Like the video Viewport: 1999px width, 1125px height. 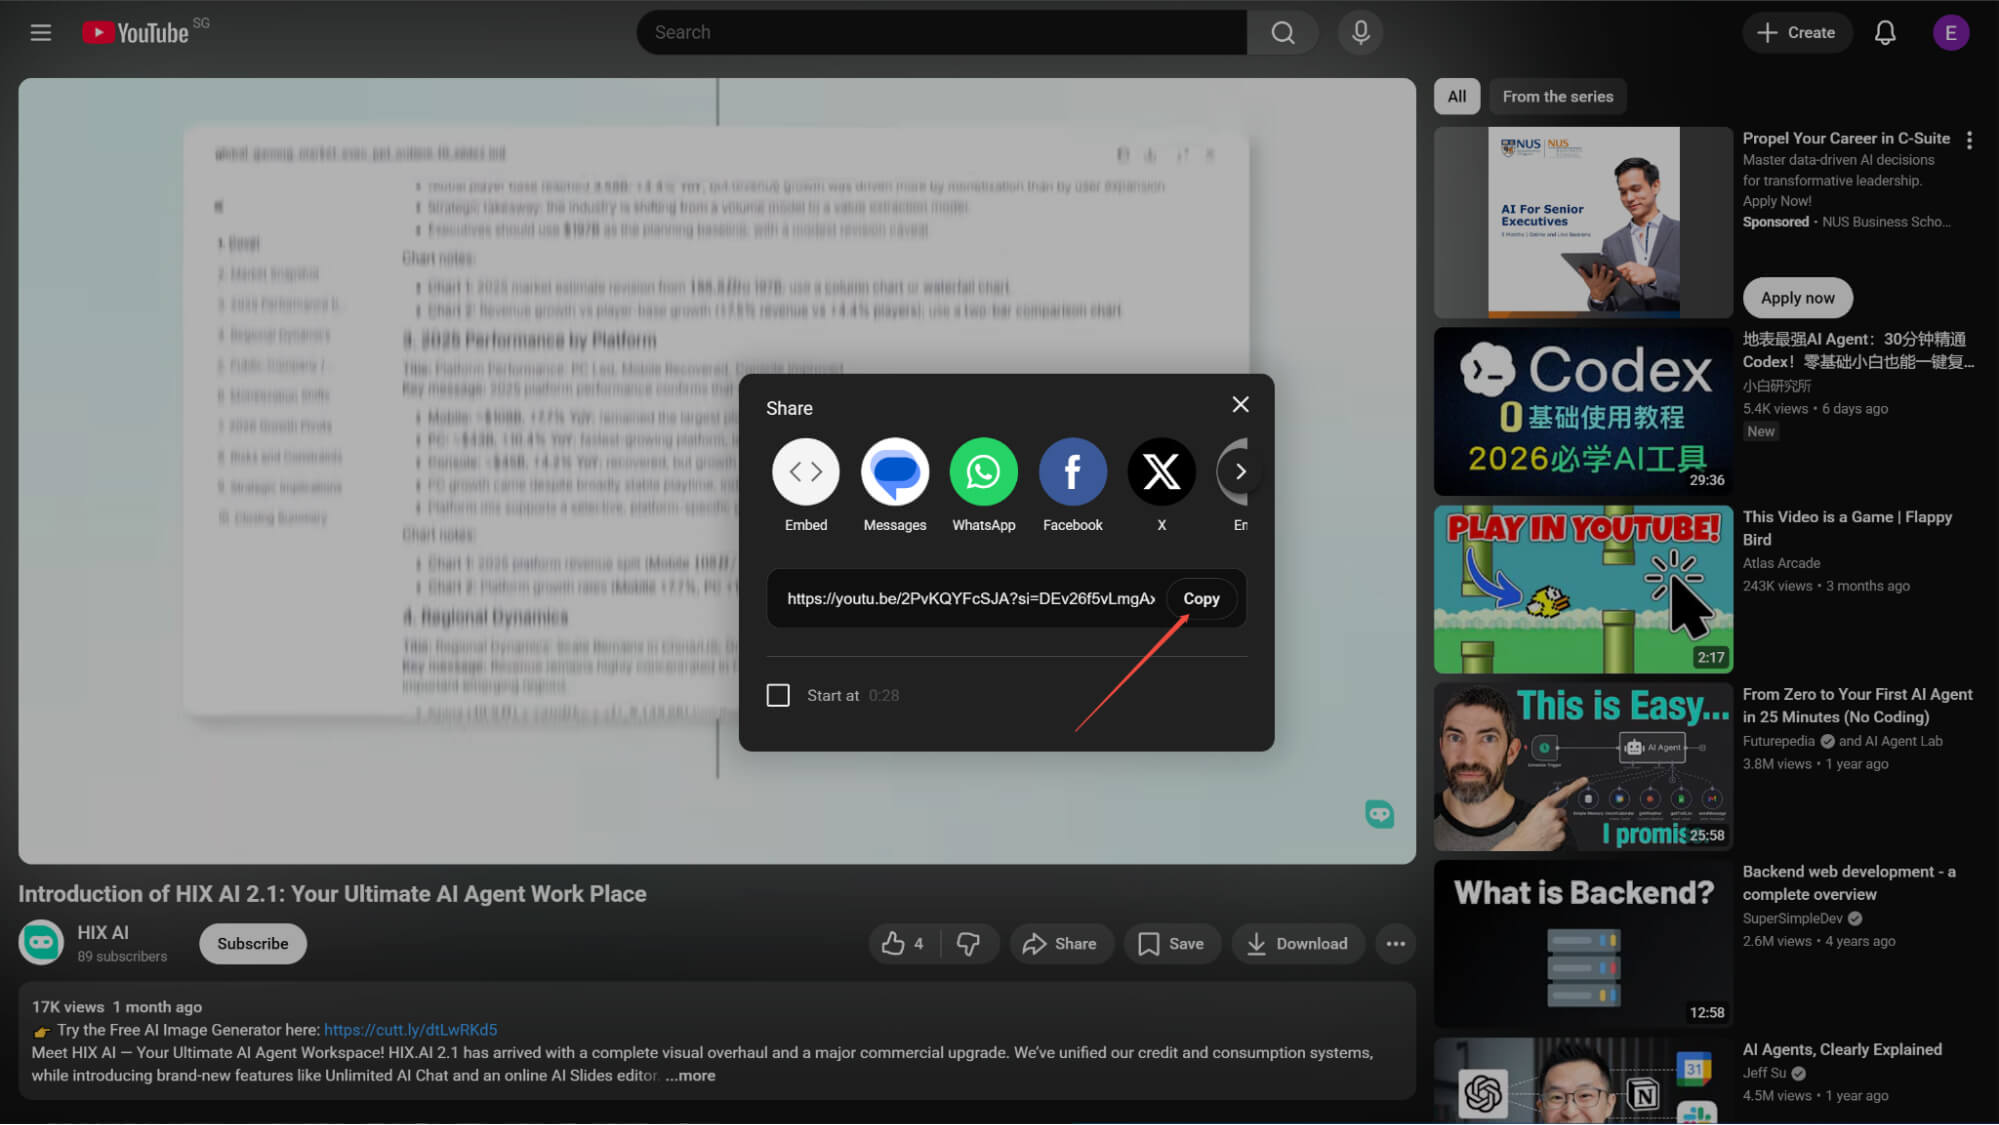point(903,944)
